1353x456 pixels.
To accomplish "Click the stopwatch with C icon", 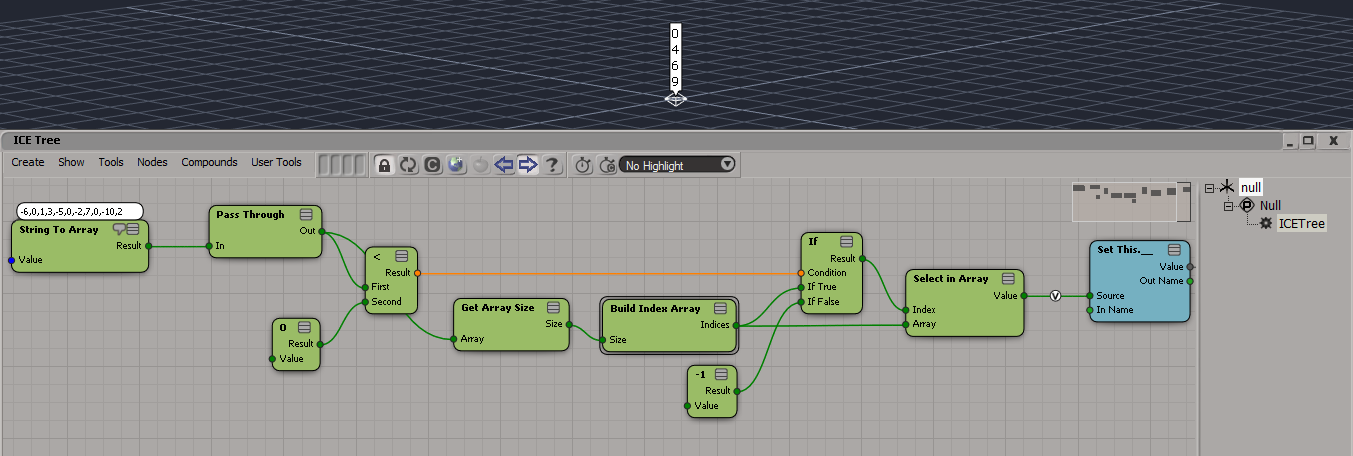I will coord(607,165).
